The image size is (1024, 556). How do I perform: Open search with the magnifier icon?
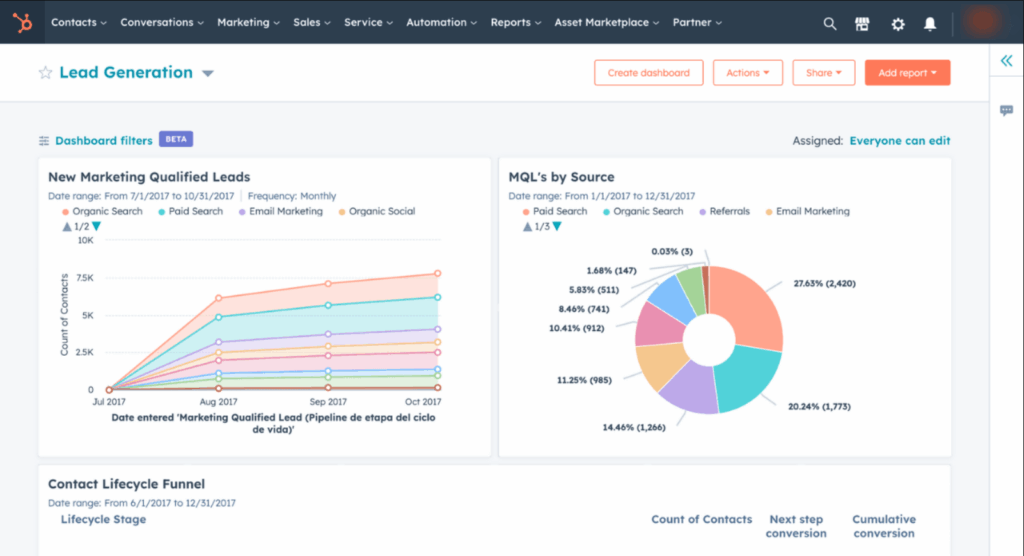(x=829, y=23)
